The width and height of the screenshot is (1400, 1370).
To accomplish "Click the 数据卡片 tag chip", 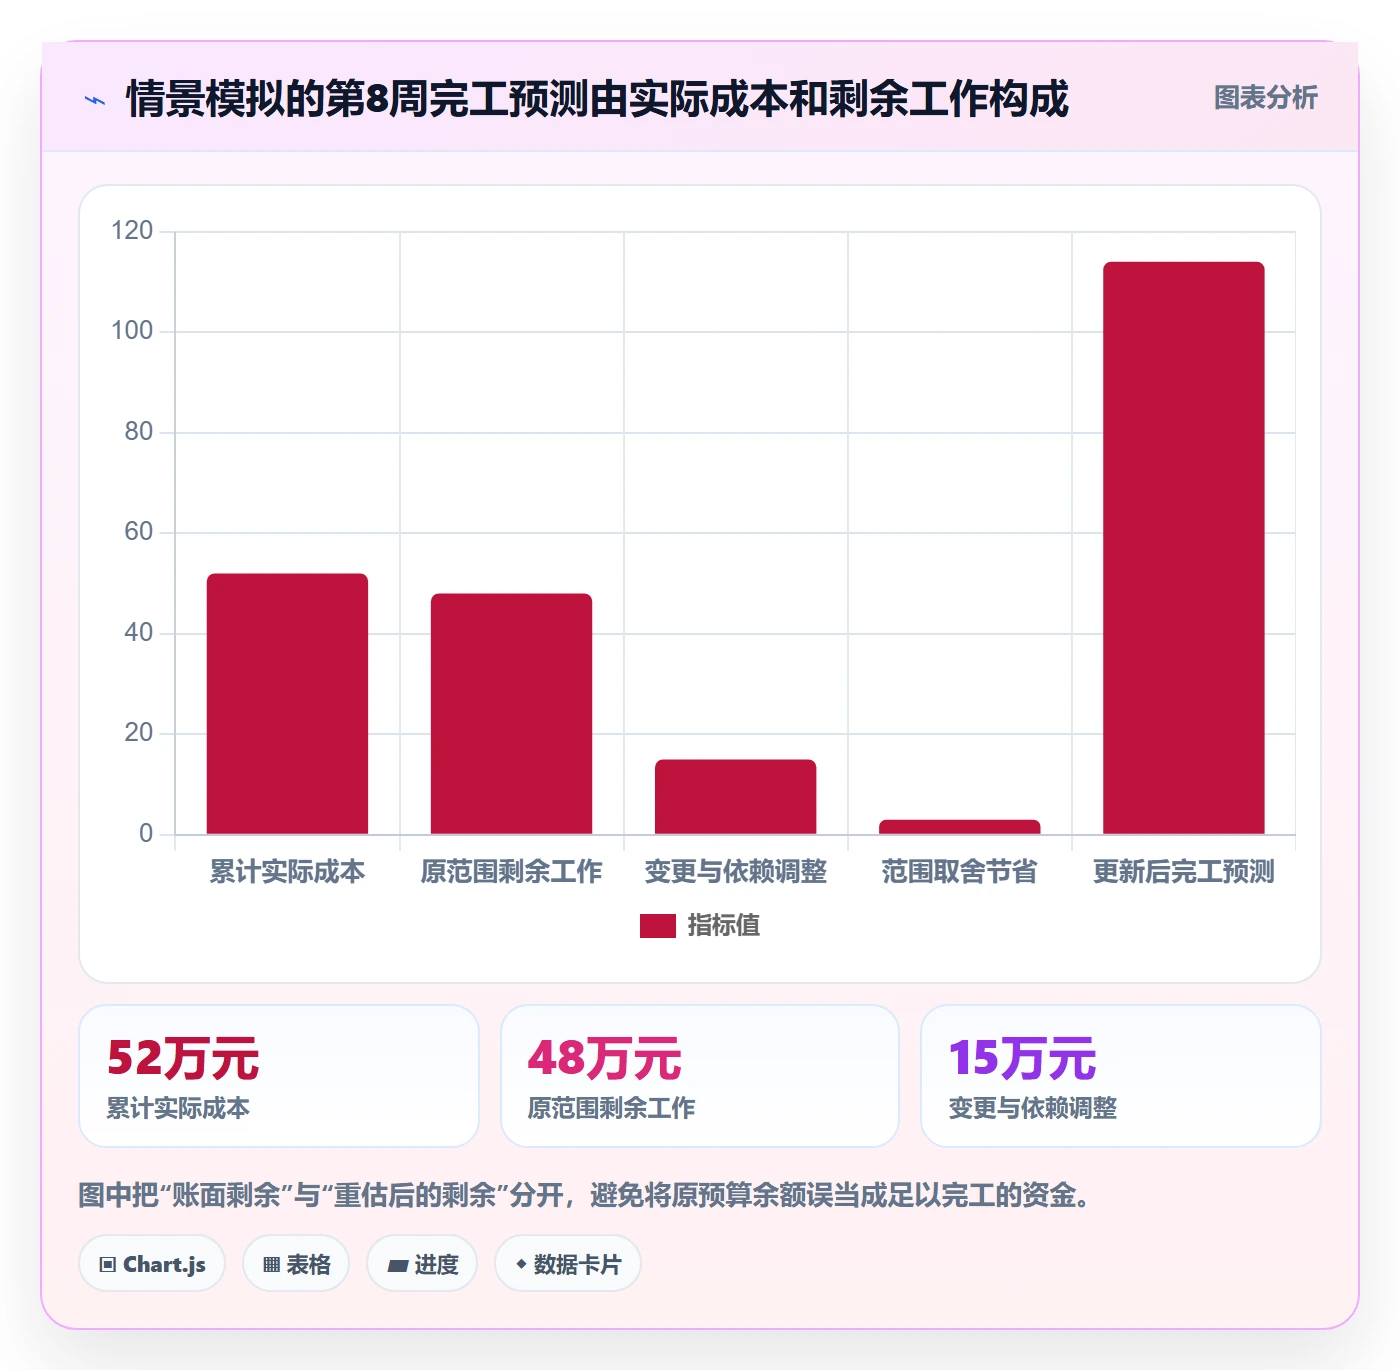I will click(x=568, y=1264).
